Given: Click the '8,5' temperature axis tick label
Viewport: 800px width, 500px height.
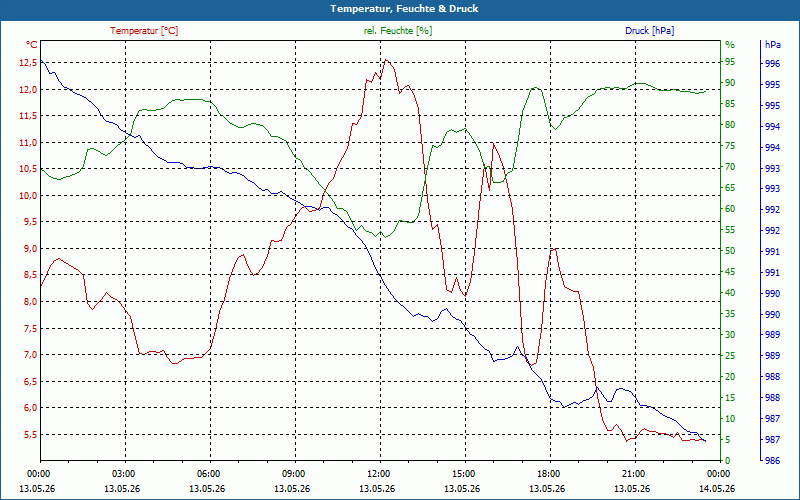Looking at the screenshot, I should tap(30, 275).
